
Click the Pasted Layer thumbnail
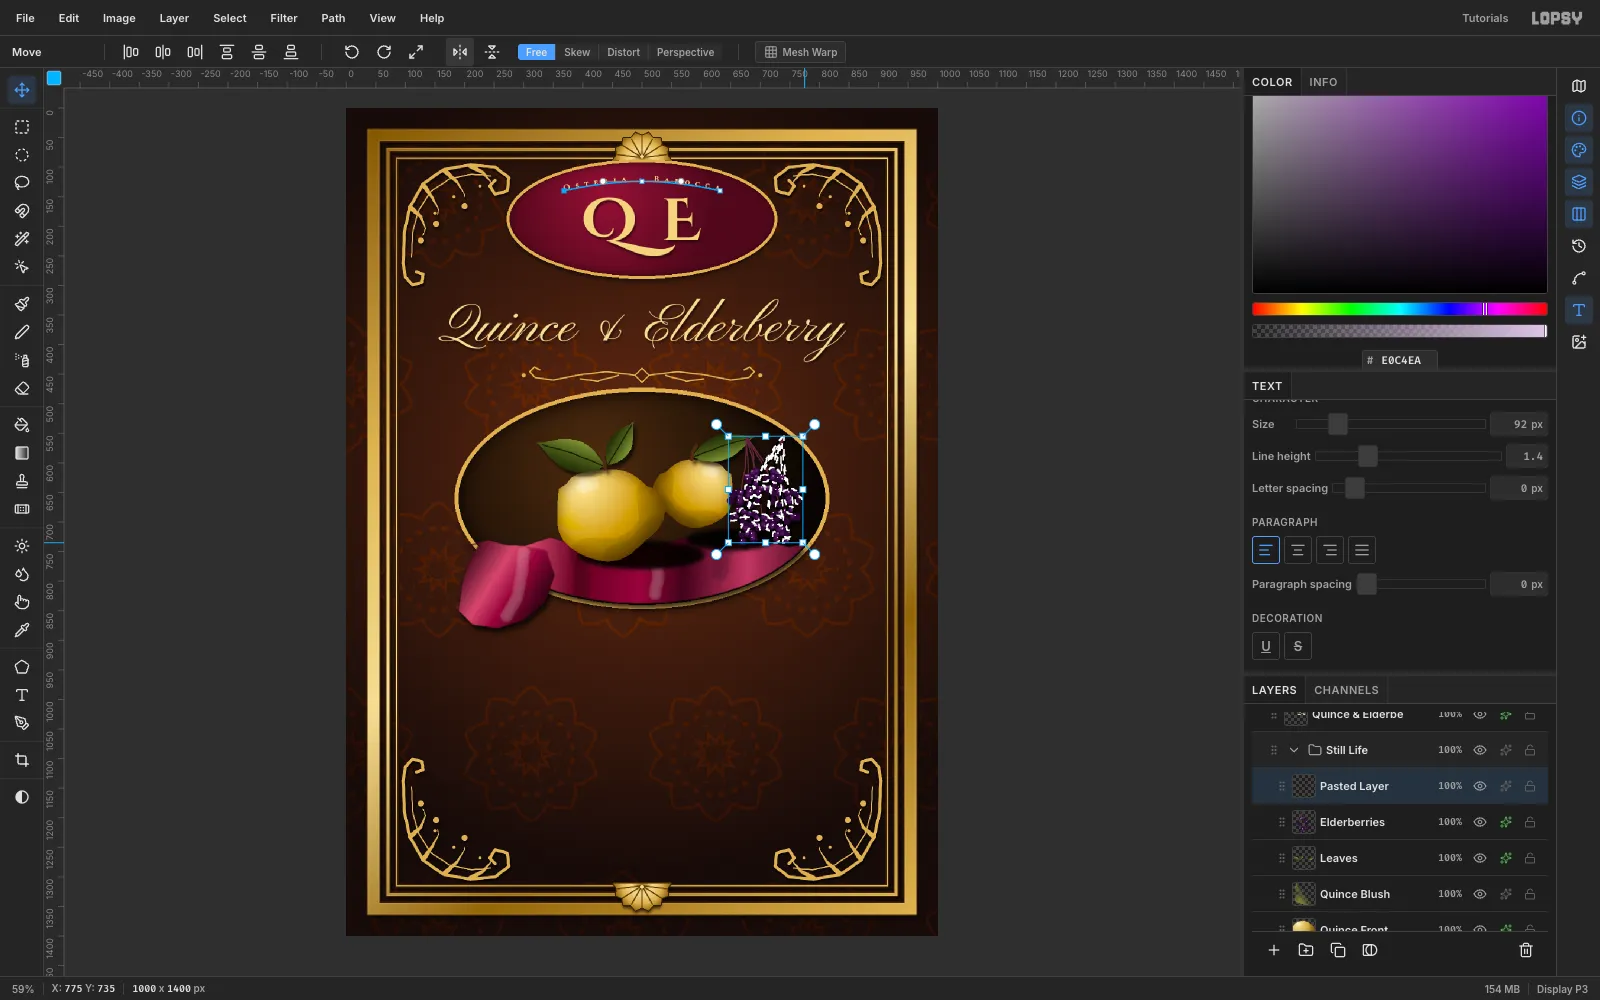(x=1304, y=786)
